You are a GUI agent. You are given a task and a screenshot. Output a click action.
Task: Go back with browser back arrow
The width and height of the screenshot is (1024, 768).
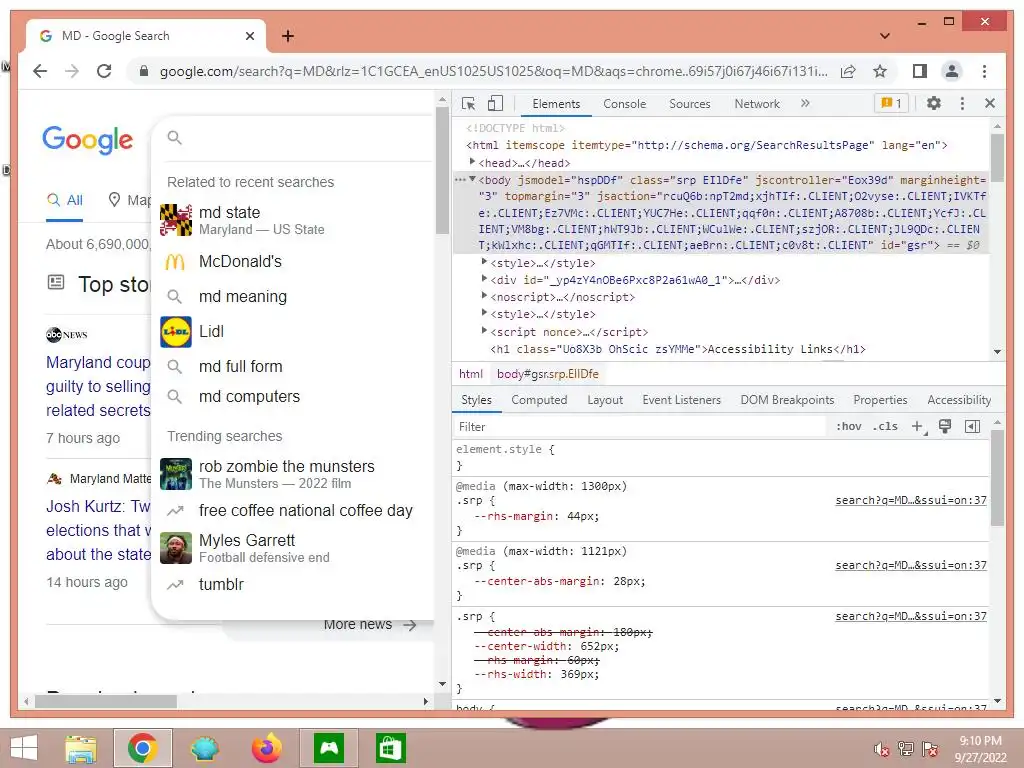click(40, 71)
